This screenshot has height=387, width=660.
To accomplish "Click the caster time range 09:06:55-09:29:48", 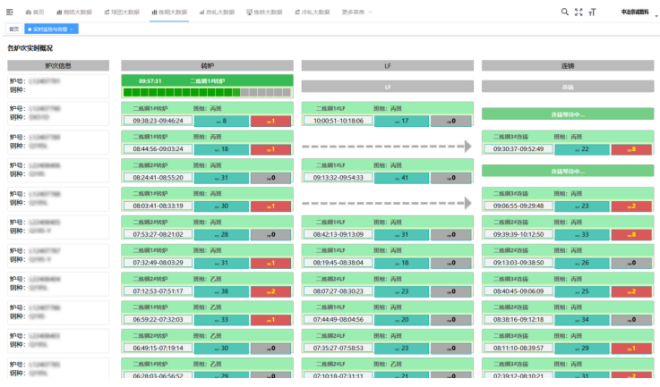I will [519, 206].
